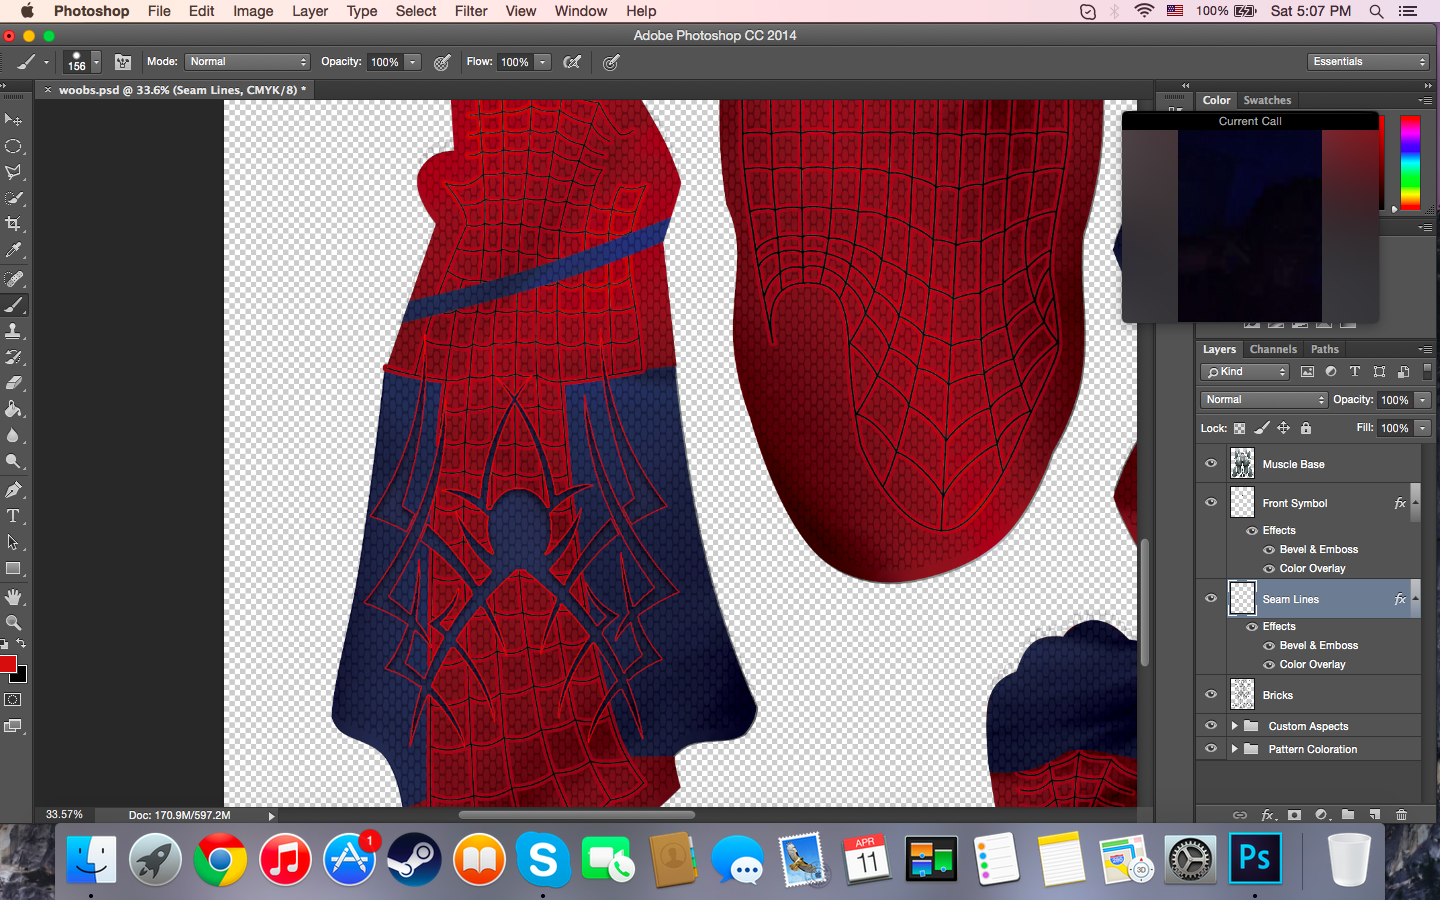Select the Eraser tool
The image size is (1440, 900).
click(x=13, y=383)
